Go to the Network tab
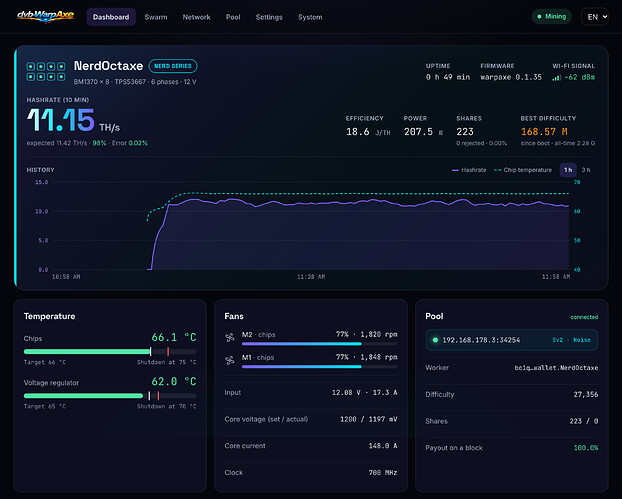Viewport: 622px width, 499px height. (196, 17)
